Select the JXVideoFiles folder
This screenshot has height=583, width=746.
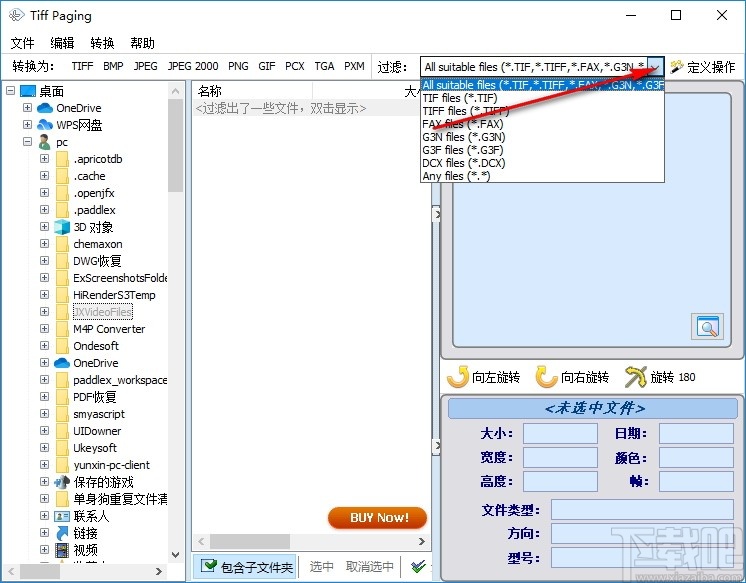(103, 312)
